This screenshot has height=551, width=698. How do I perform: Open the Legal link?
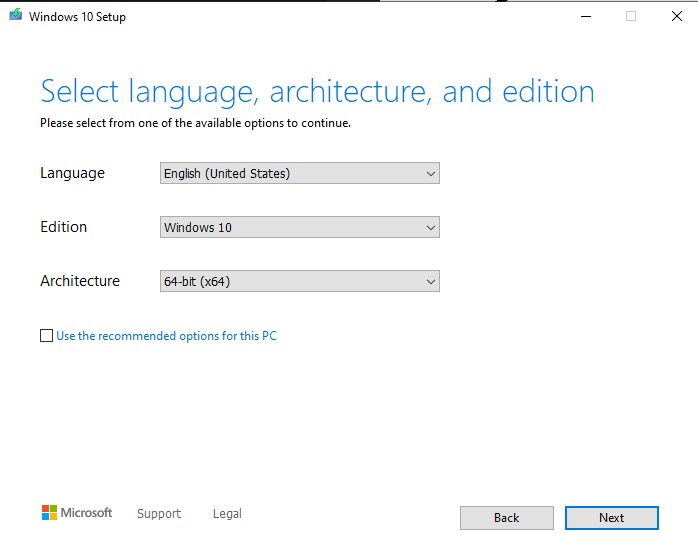click(x=227, y=514)
